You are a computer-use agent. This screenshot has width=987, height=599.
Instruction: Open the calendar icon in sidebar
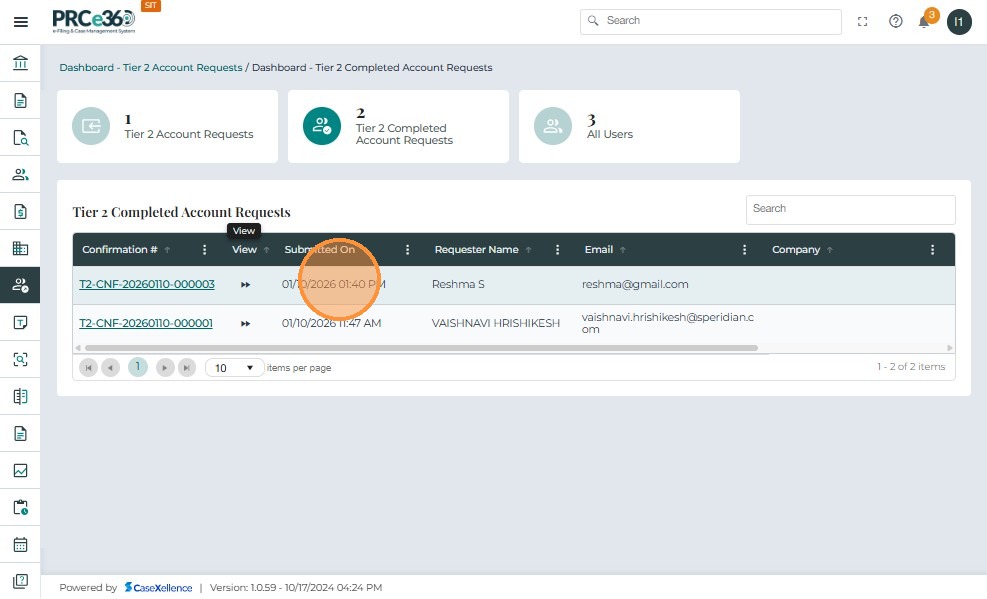[20, 545]
